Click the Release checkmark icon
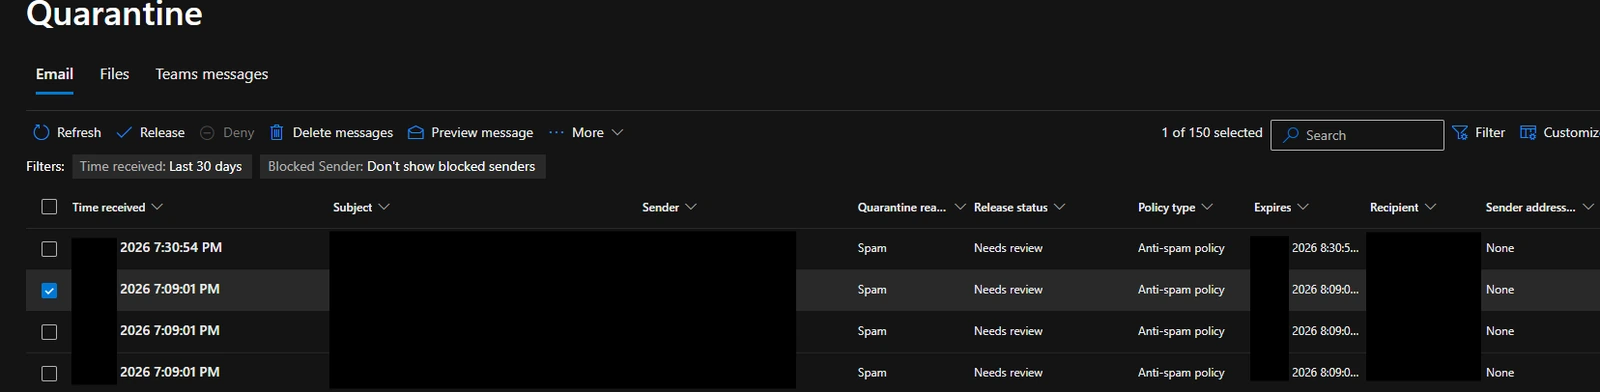This screenshot has width=1600, height=392. pos(124,133)
